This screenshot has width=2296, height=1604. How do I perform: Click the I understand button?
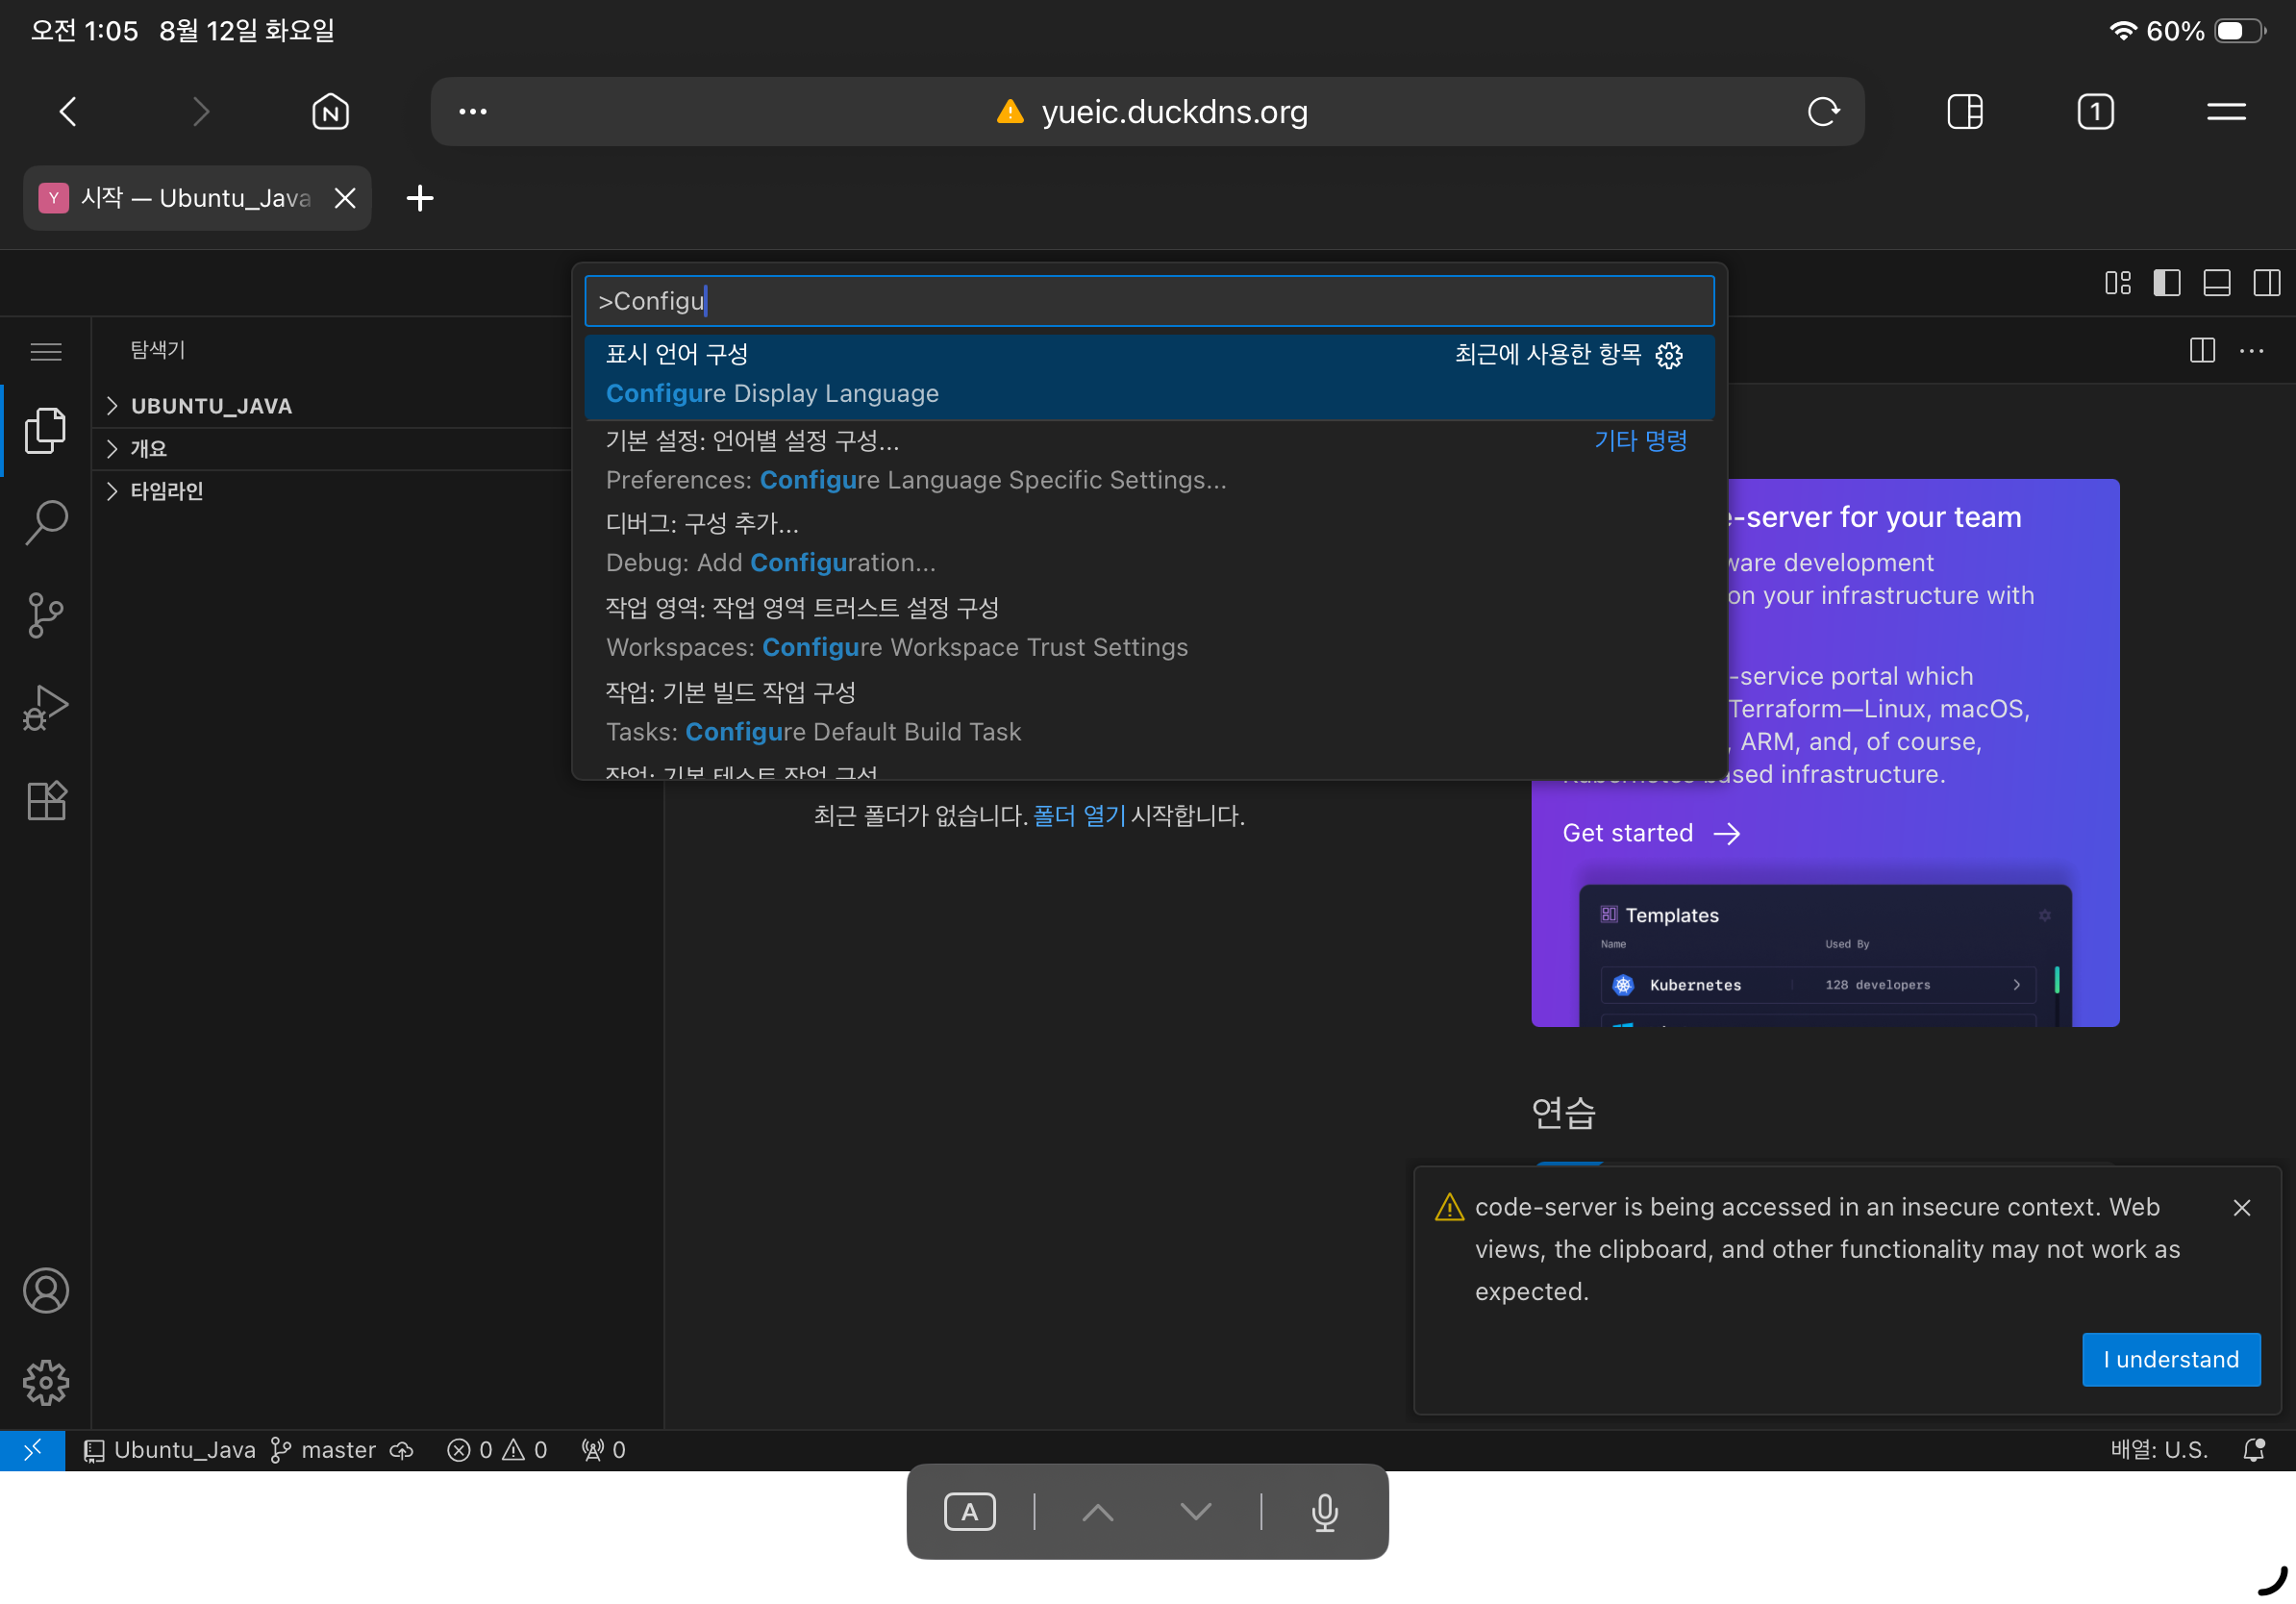tap(2170, 1359)
